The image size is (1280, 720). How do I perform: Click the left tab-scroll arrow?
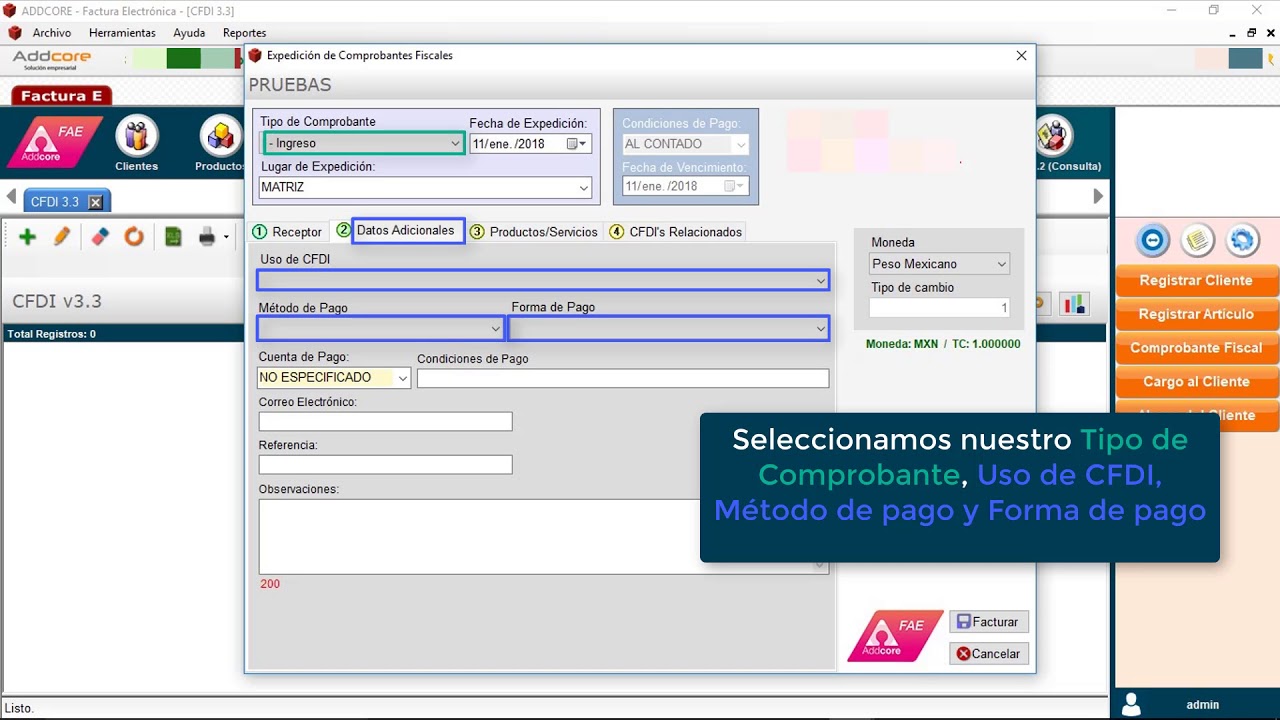pyautogui.click(x=11, y=196)
